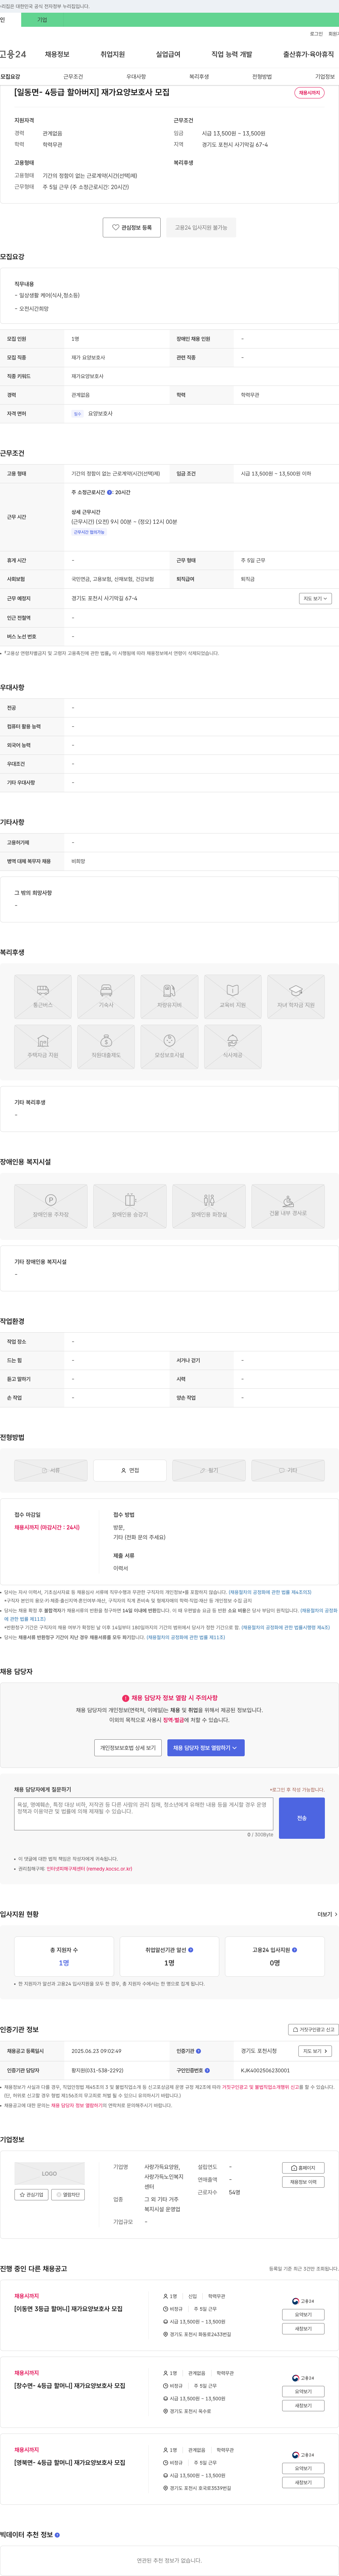Click the 더보기 link in 입사지원 현황
The width and height of the screenshot is (339, 2576).
tap(327, 1914)
